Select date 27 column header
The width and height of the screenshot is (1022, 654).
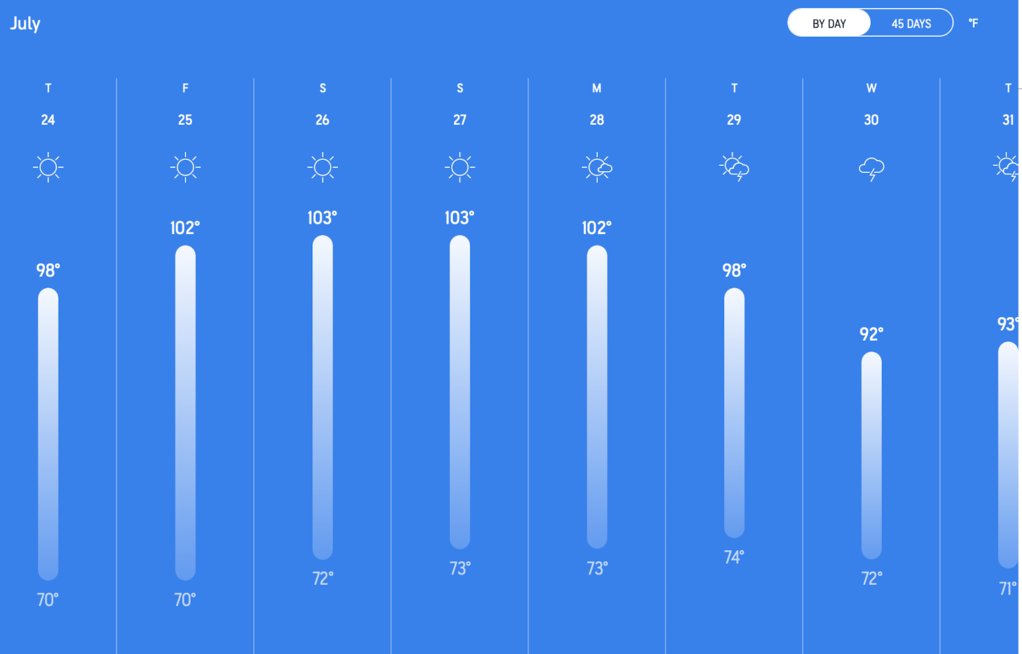click(460, 120)
